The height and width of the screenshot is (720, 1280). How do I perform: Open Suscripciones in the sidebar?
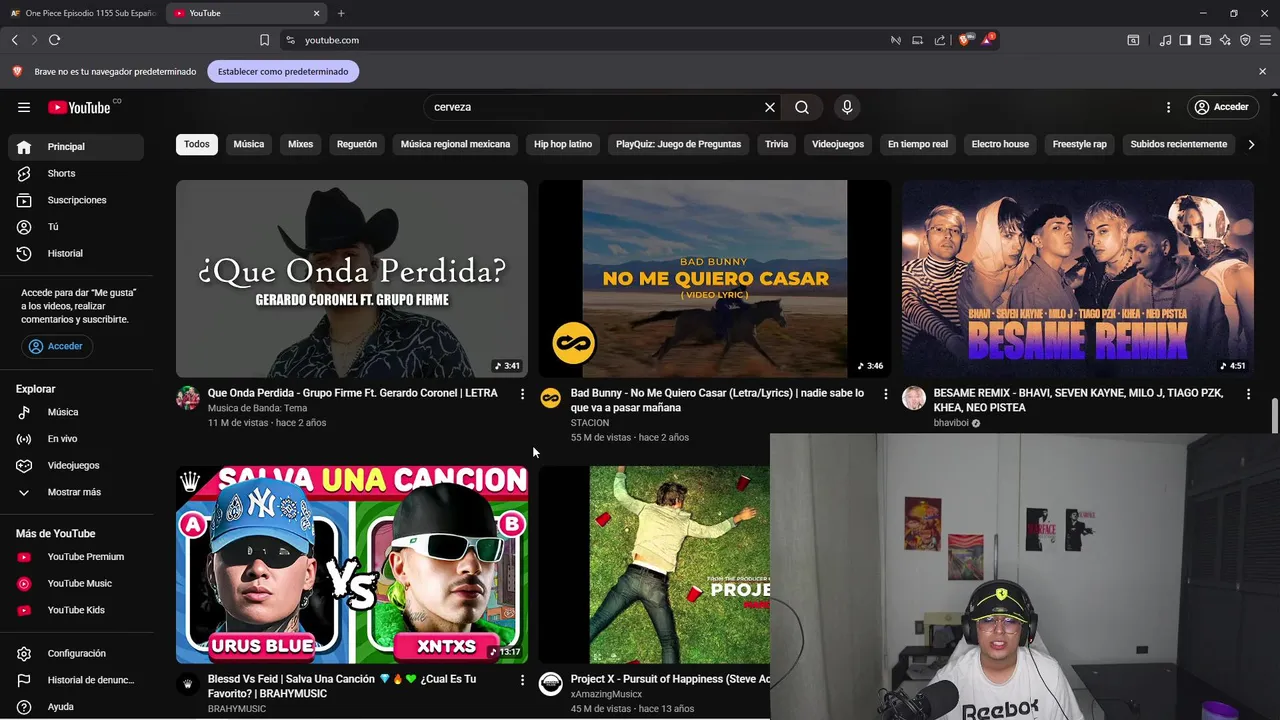pyautogui.click(x=76, y=200)
